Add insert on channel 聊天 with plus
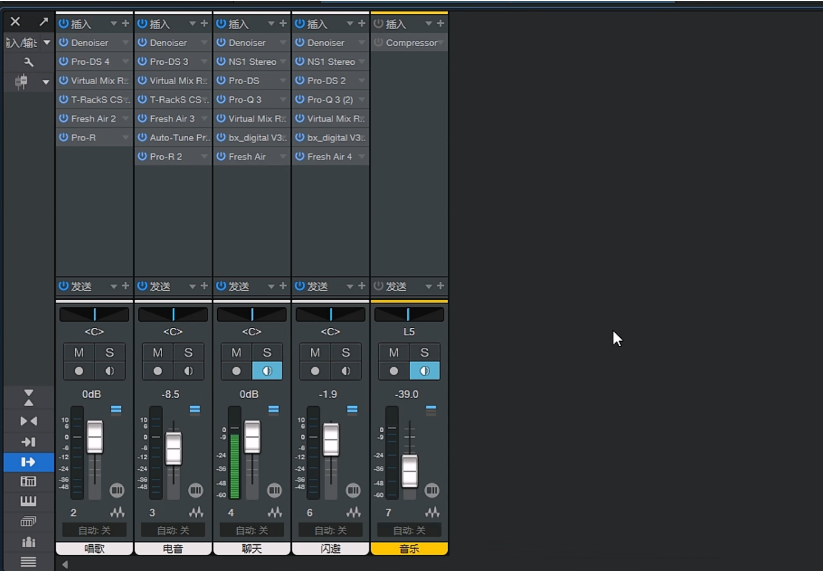Screen dimensions: 823x572 click(x=283, y=24)
